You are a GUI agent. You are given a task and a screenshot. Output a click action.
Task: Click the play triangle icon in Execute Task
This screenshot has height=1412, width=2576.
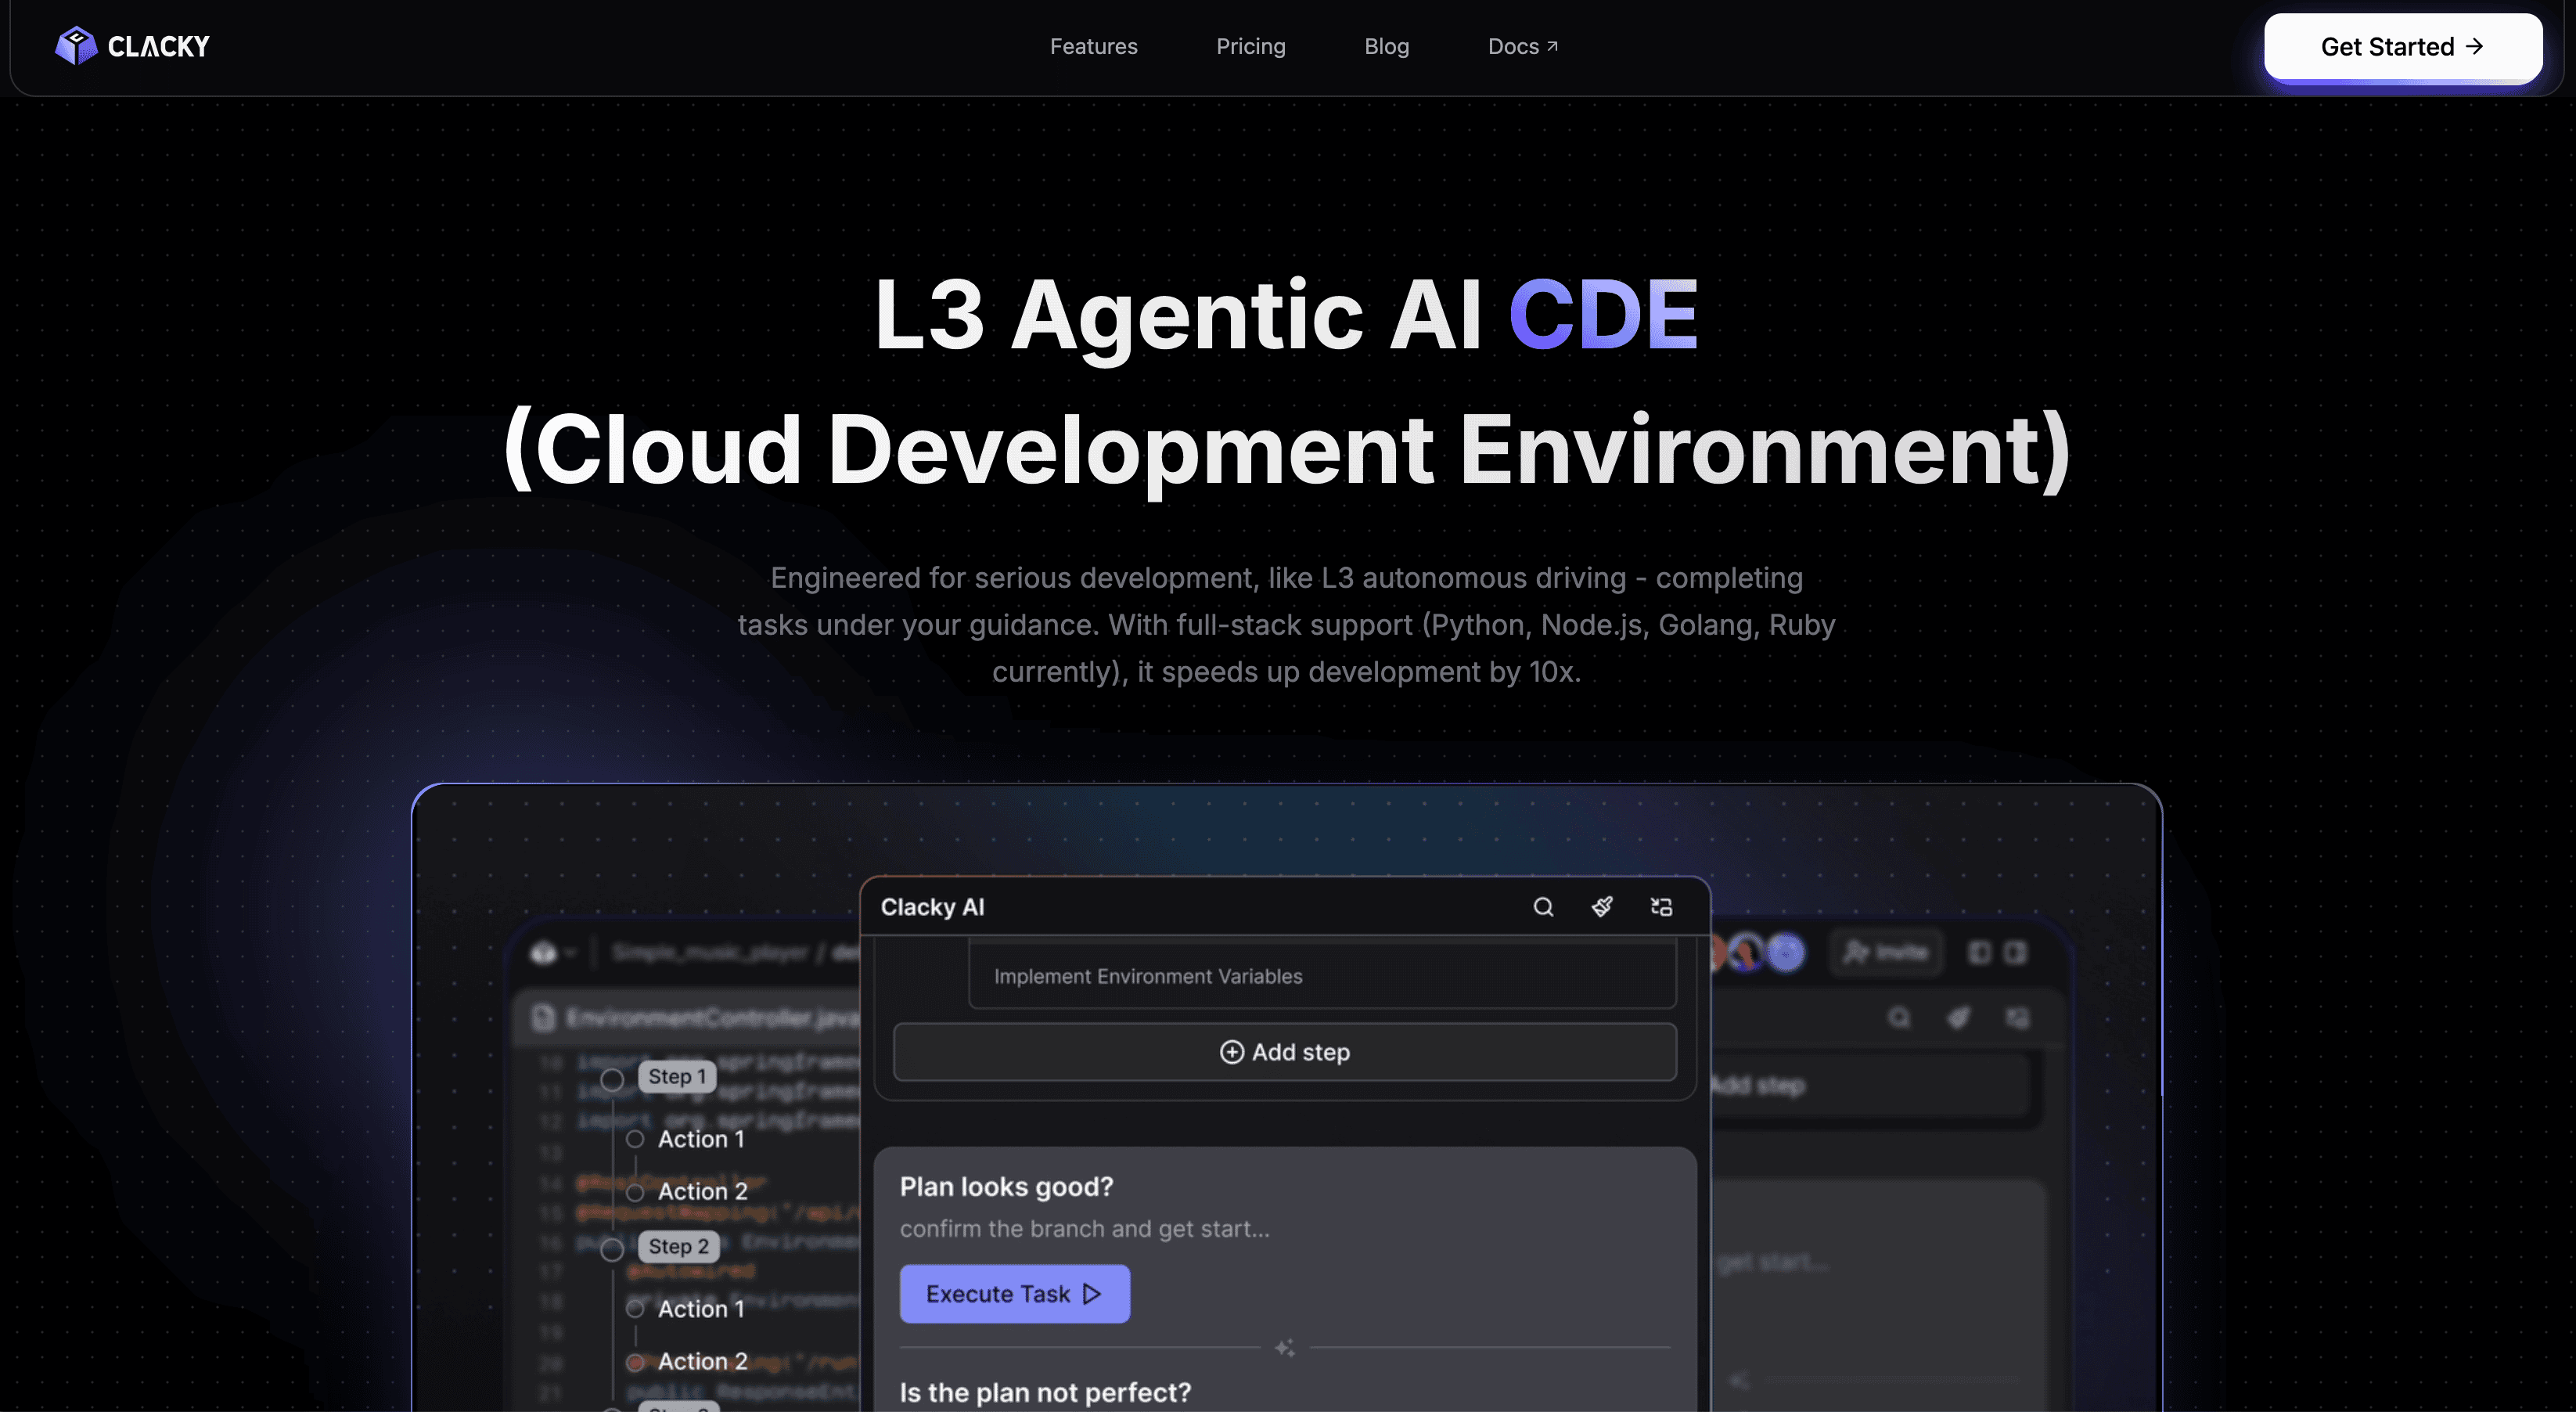pos(1092,1293)
